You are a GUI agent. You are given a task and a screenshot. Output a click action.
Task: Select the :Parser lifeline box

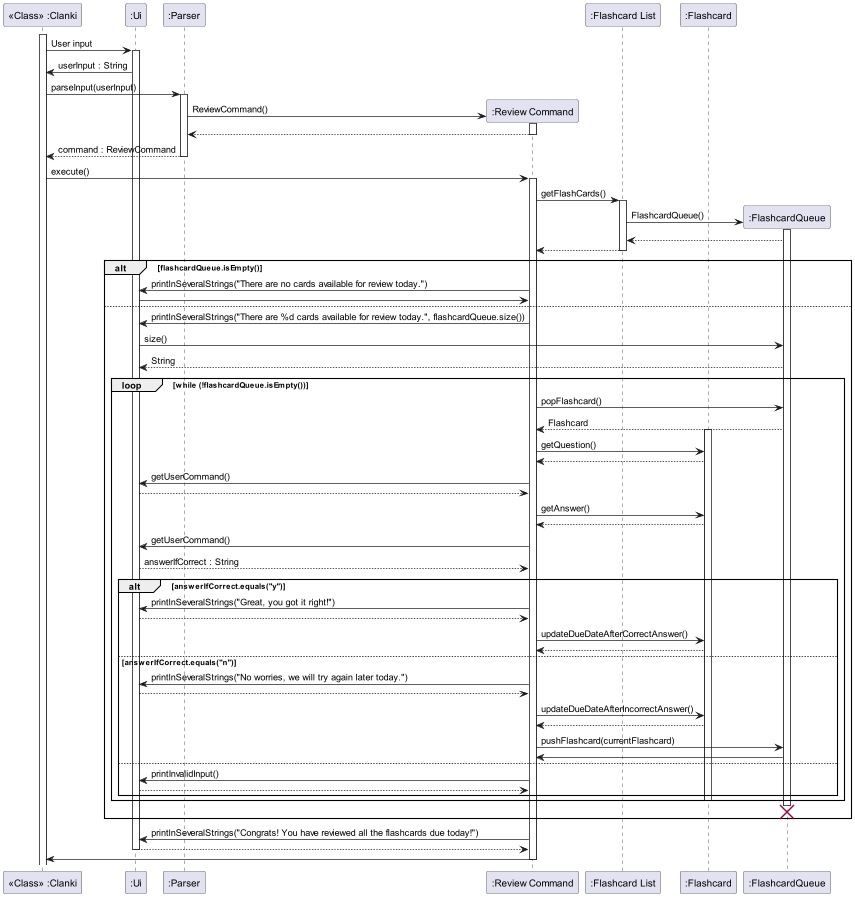coord(184,15)
